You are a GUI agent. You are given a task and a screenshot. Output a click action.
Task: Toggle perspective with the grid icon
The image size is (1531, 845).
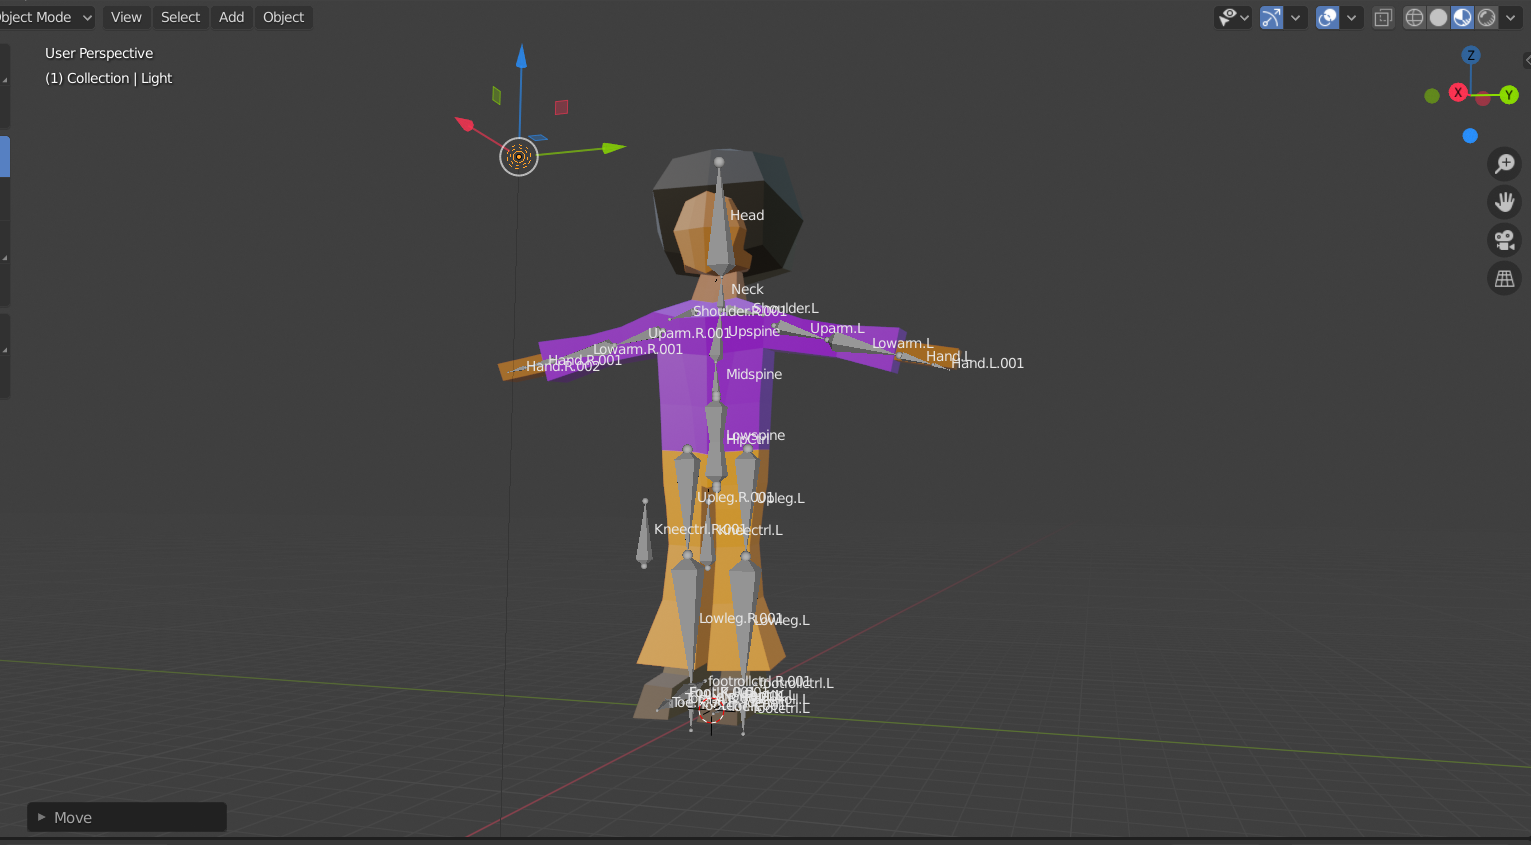pyautogui.click(x=1505, y=277)
